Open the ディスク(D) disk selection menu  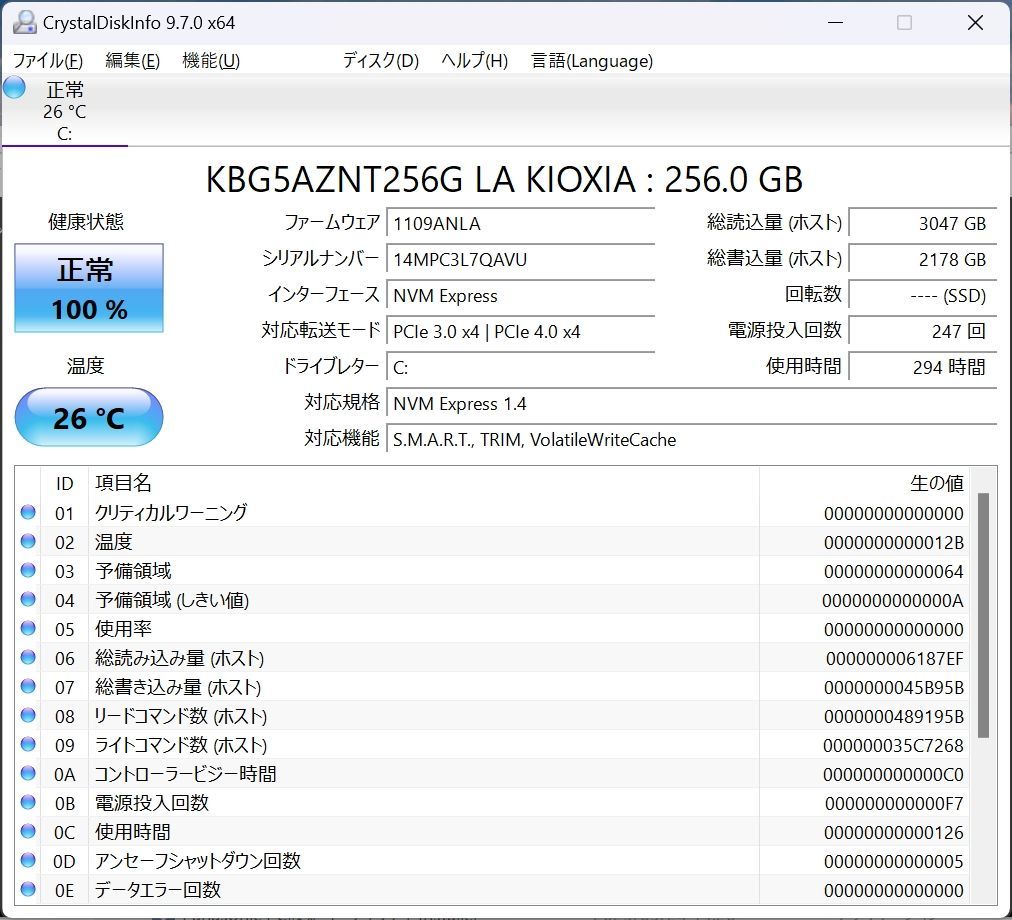(379, 60)
